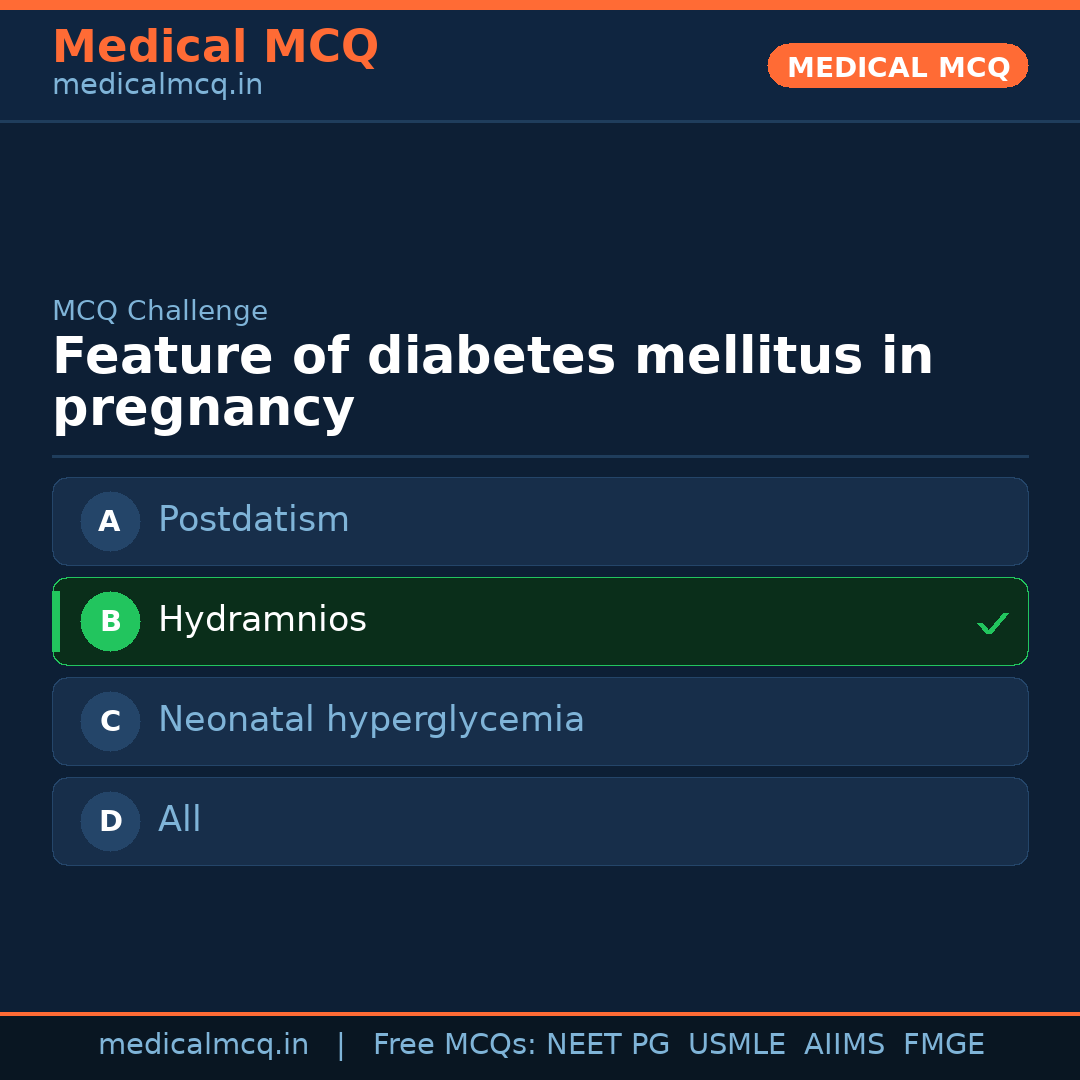This screenshot has height=1080, width=1080.
Task: Select the Neonatal hyperglycemia answer text
Action: click(x=371, y=720)
